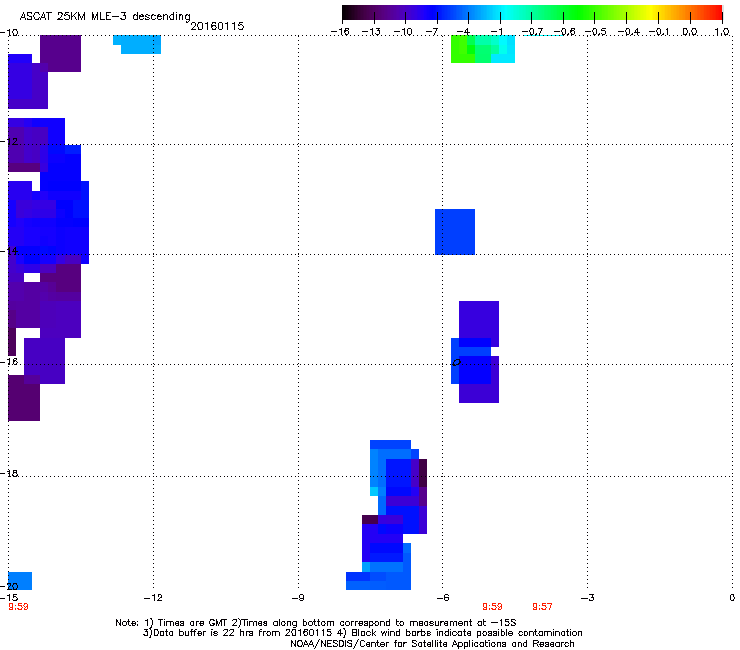The height and width of the screenshot is (650, 740).
Task: Click the red "9:59" time under longitude -15
Action: (18, 607)
